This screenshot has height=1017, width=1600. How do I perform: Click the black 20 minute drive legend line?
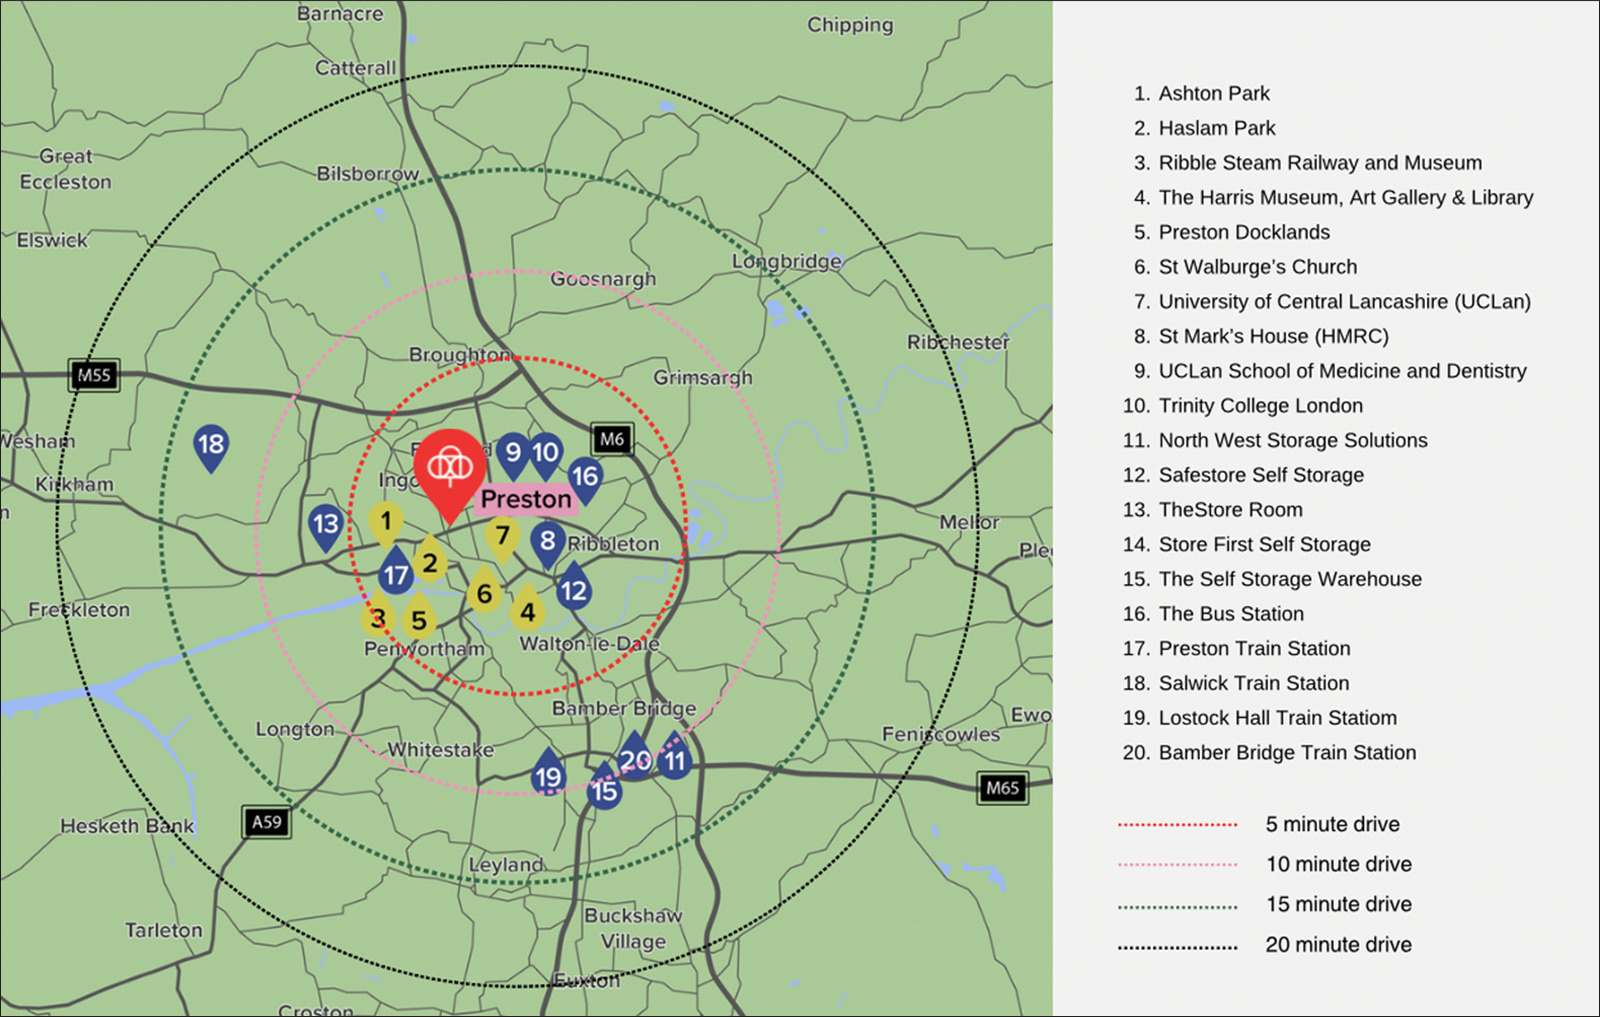point(1178,947)
